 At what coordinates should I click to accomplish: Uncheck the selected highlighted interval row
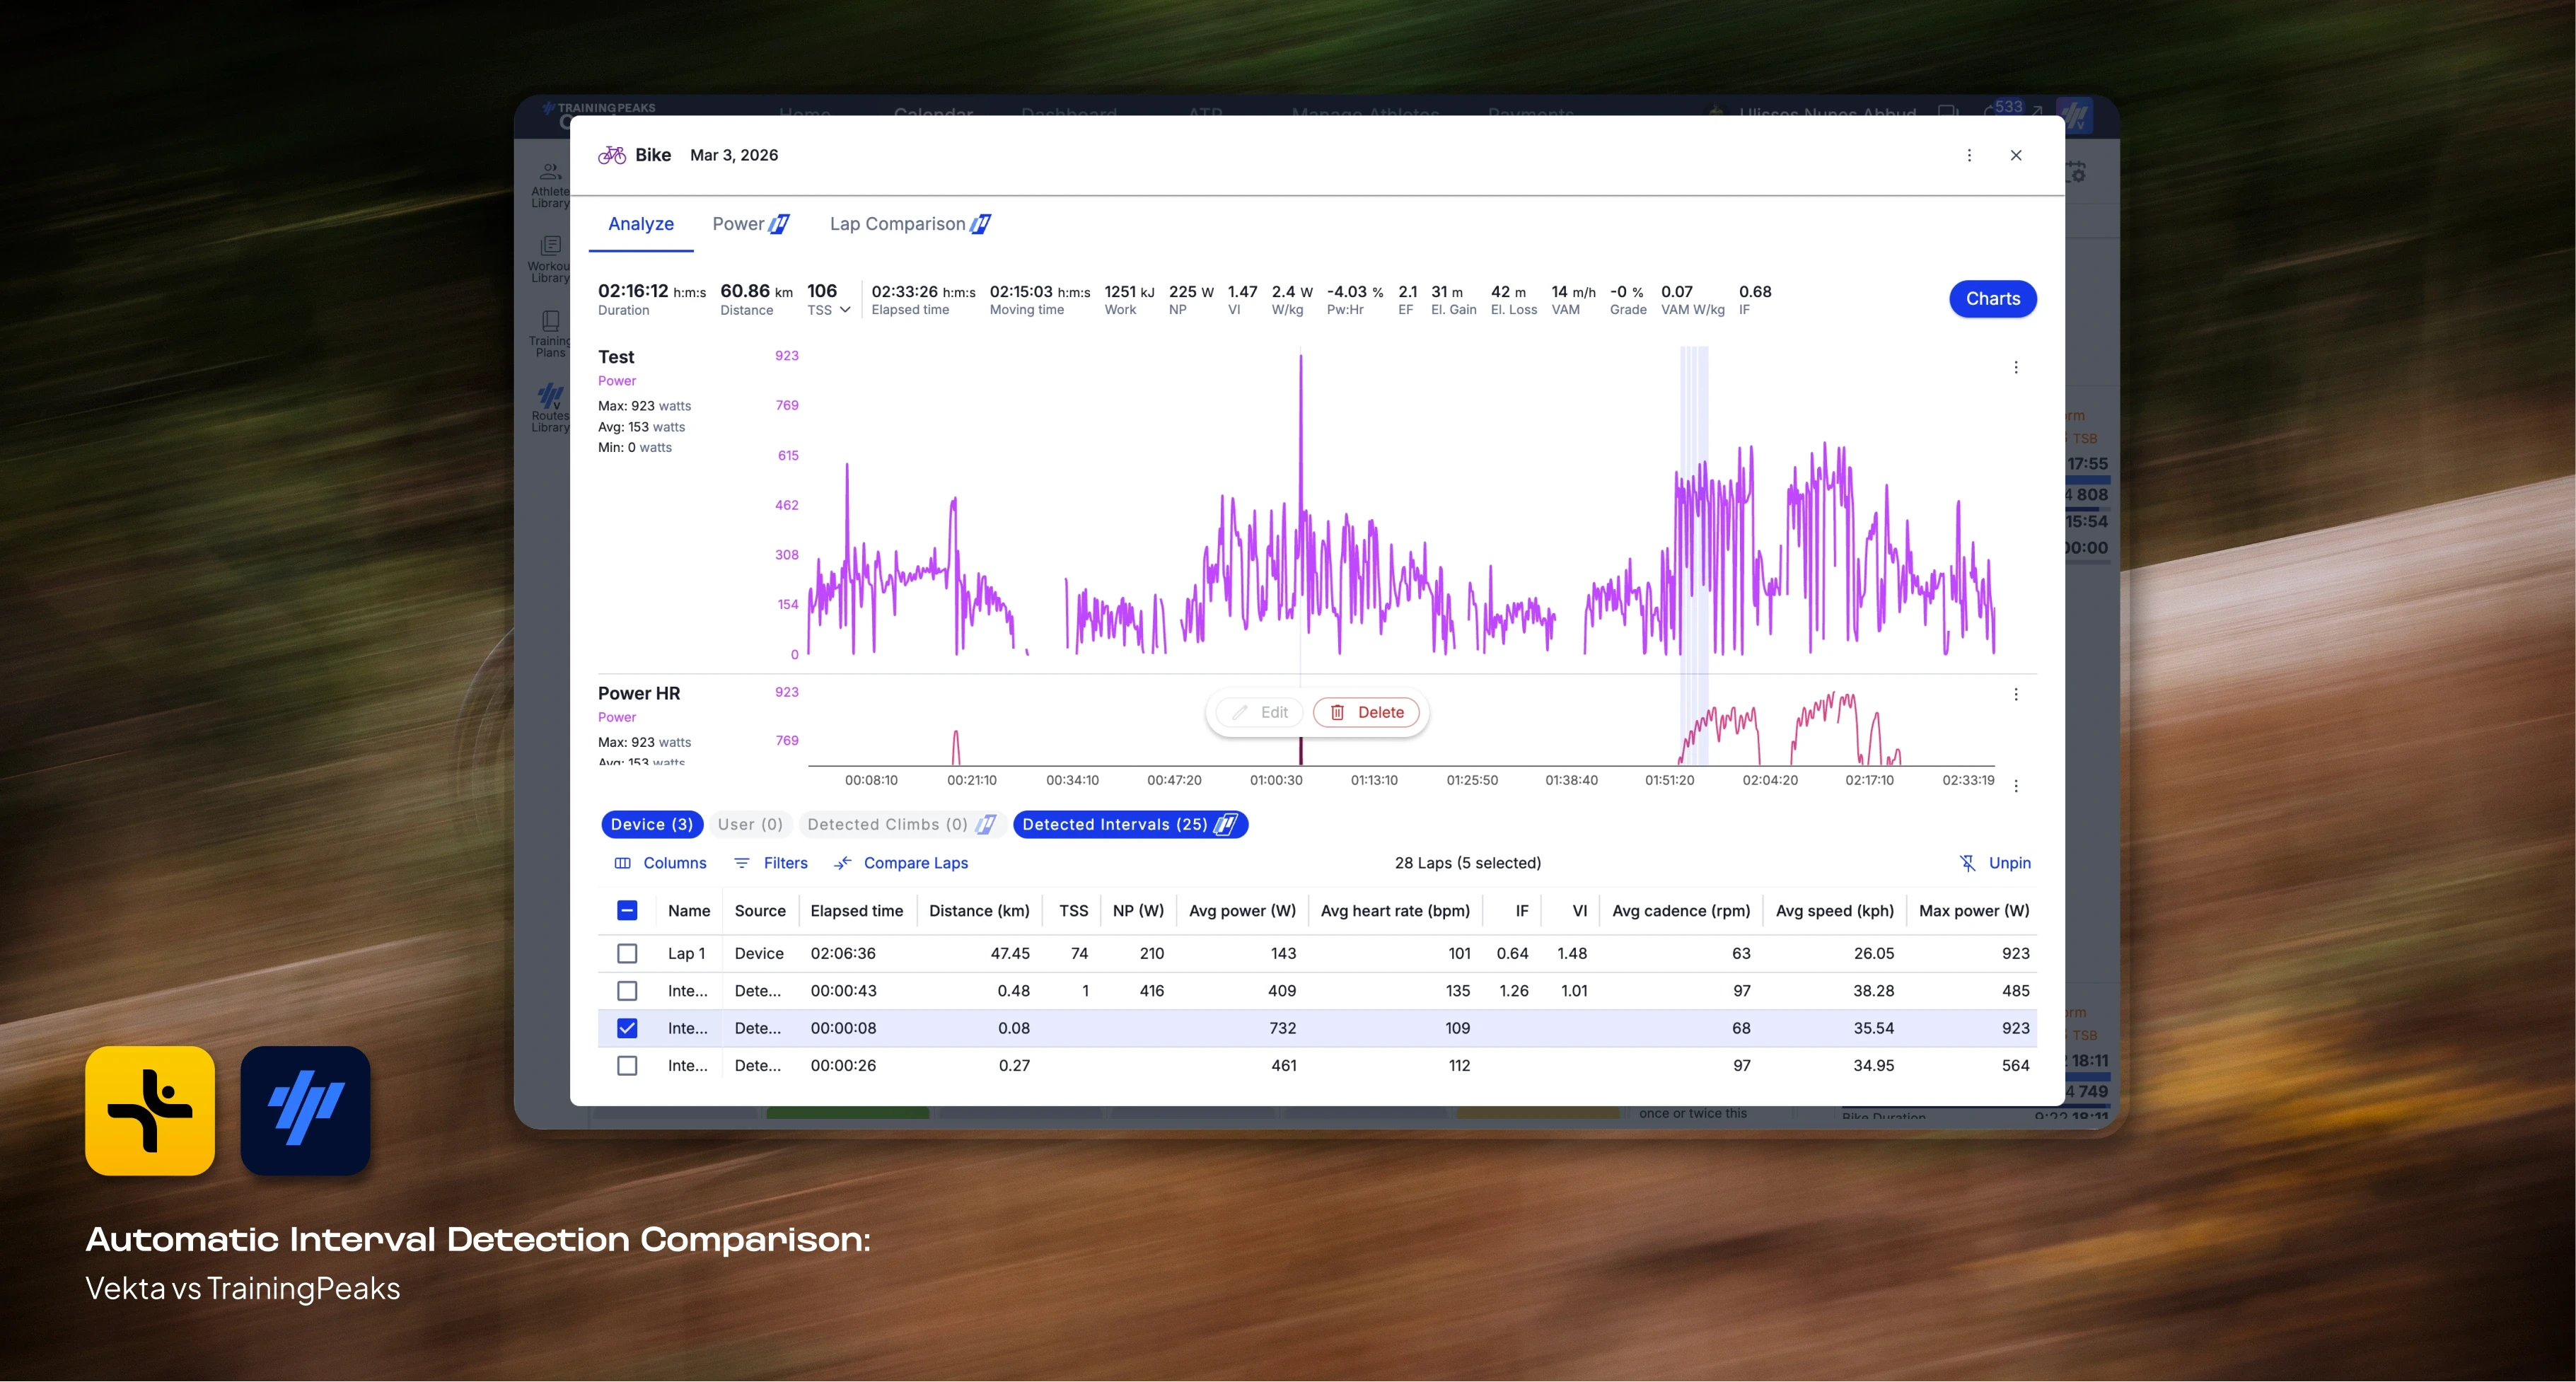coord(627,1027)
